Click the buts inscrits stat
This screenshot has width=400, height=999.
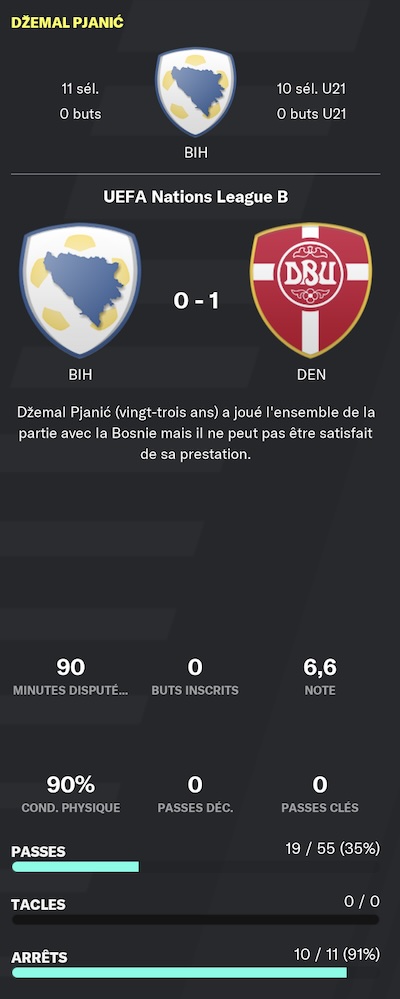[195, 676]
